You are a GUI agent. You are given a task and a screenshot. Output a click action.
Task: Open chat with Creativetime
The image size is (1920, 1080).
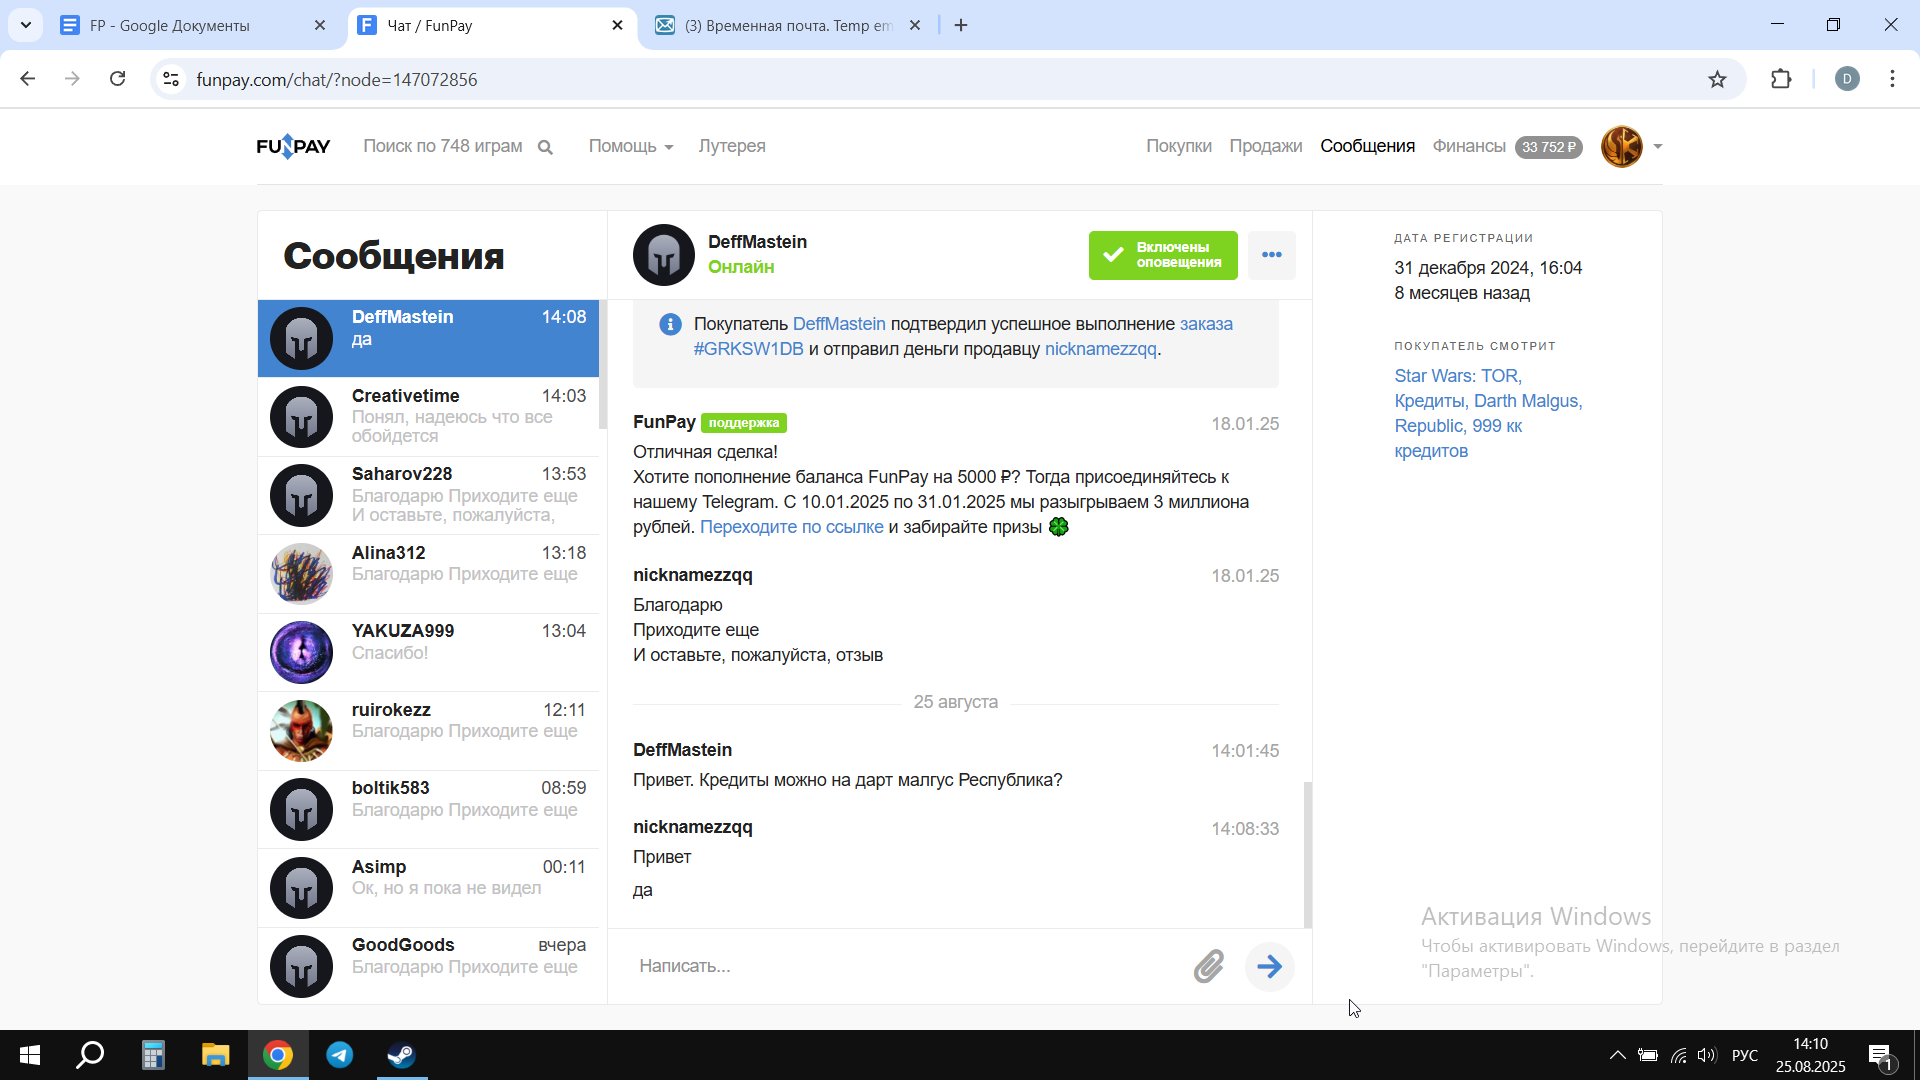pyautogui.click(x=429, y=416)
